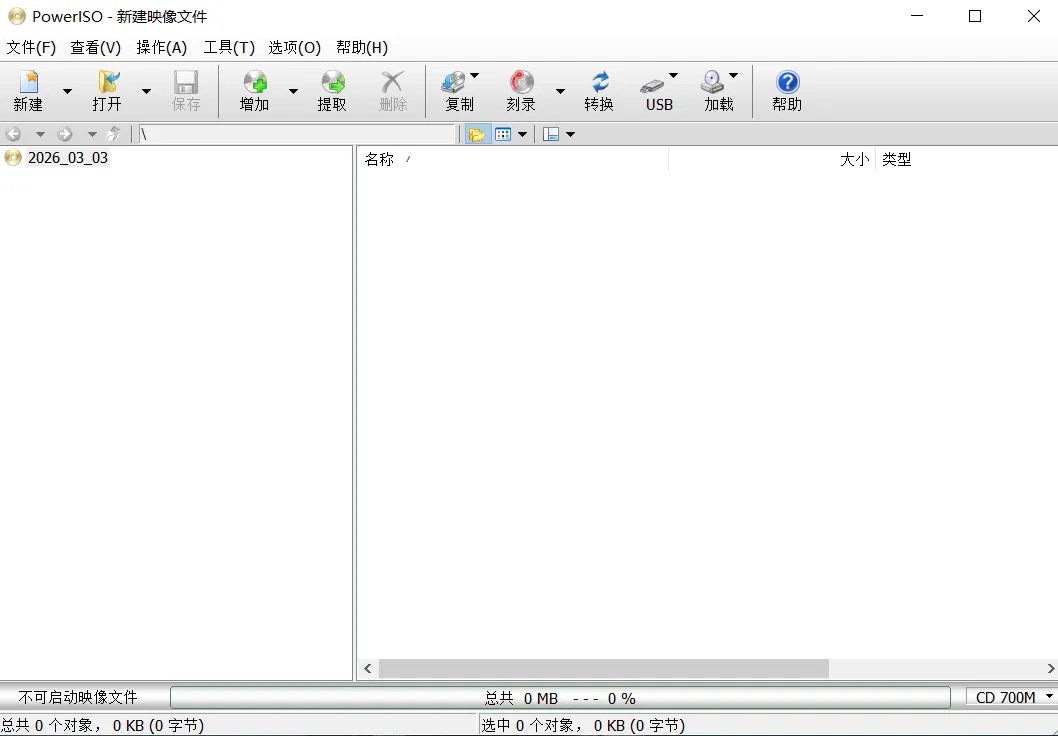This screenshot has height=736, width=1058.
Task: Click the horizontal scrollbar thumb
Action: 604,669
